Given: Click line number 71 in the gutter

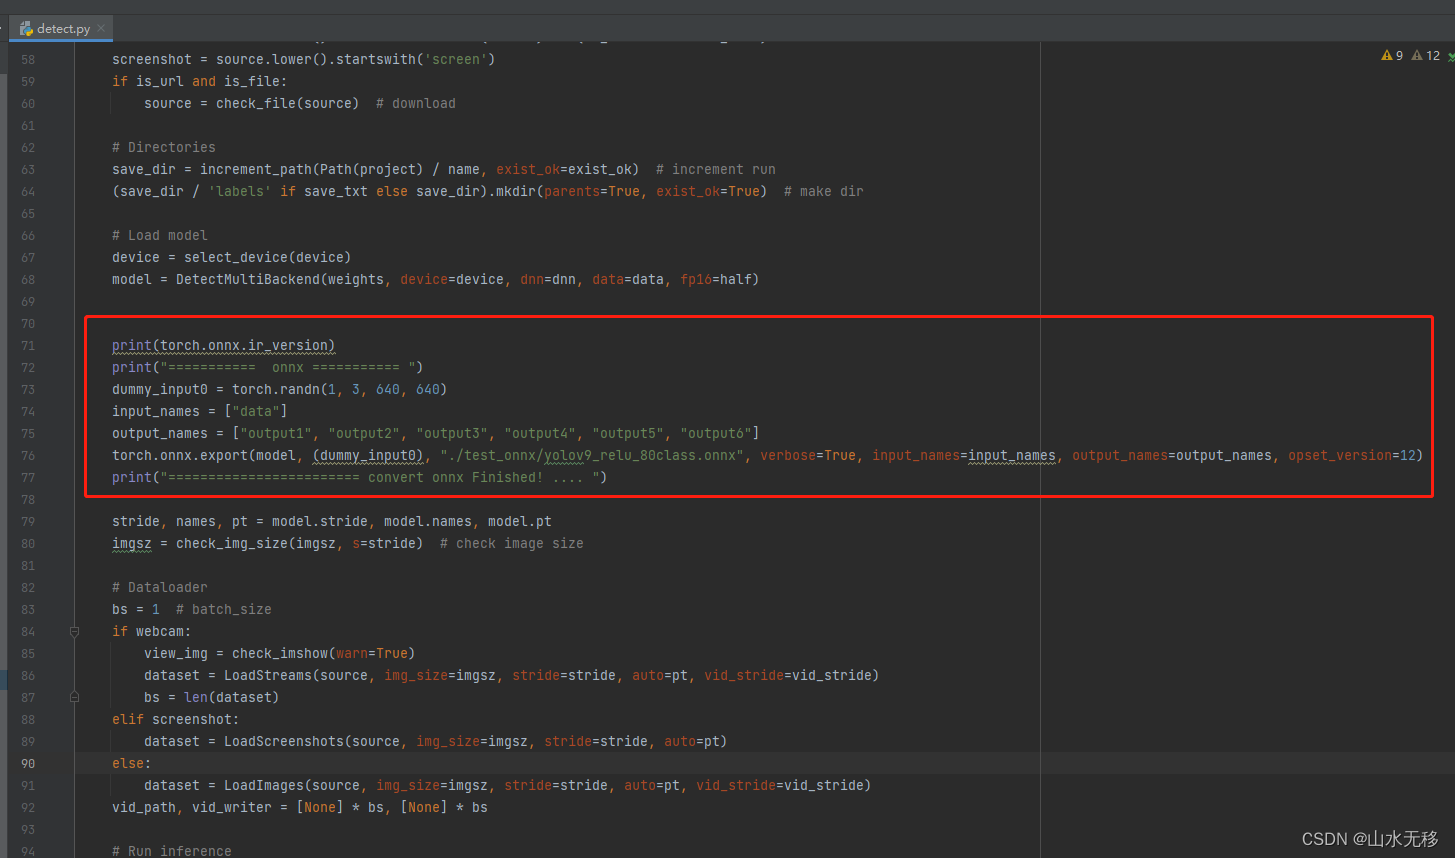Looking at the screenshot, I should pyautogui.click(x=27, y=345).
